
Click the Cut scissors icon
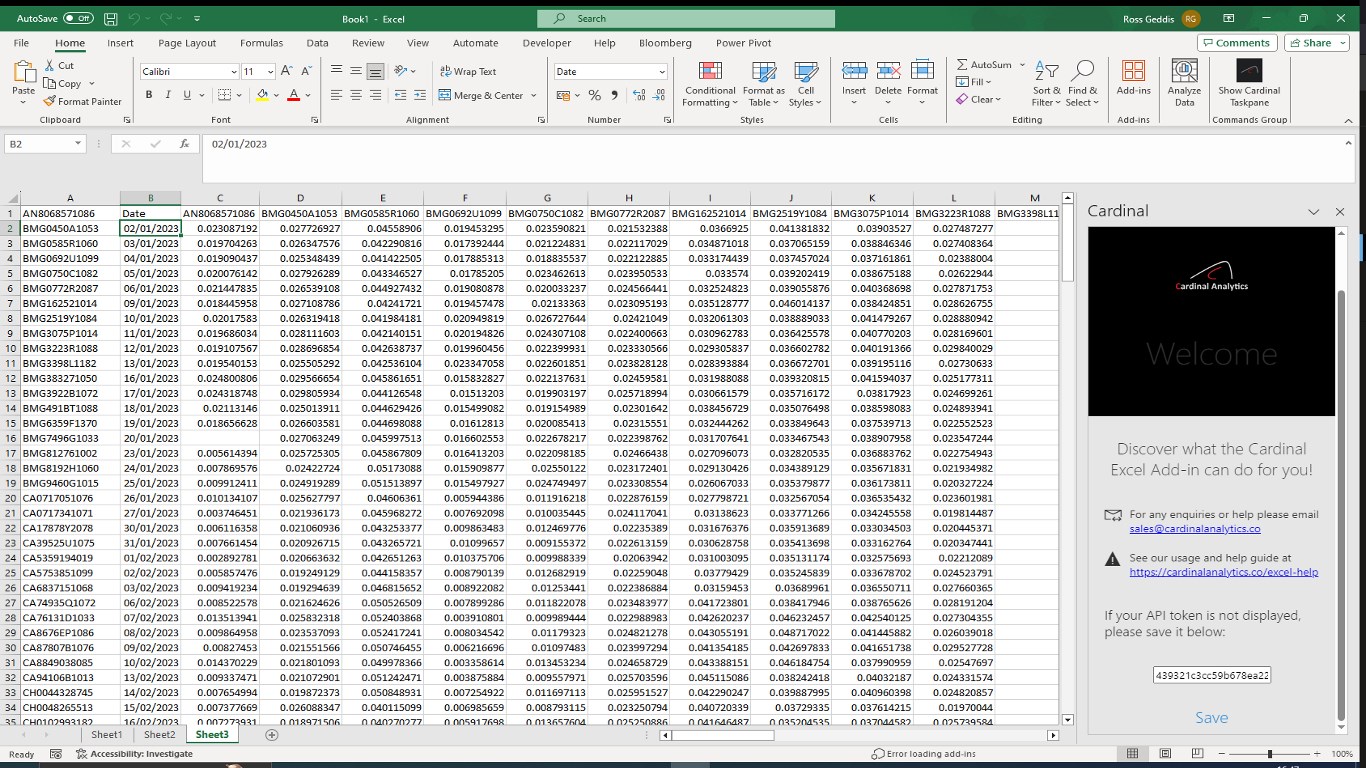pos(50,66)
